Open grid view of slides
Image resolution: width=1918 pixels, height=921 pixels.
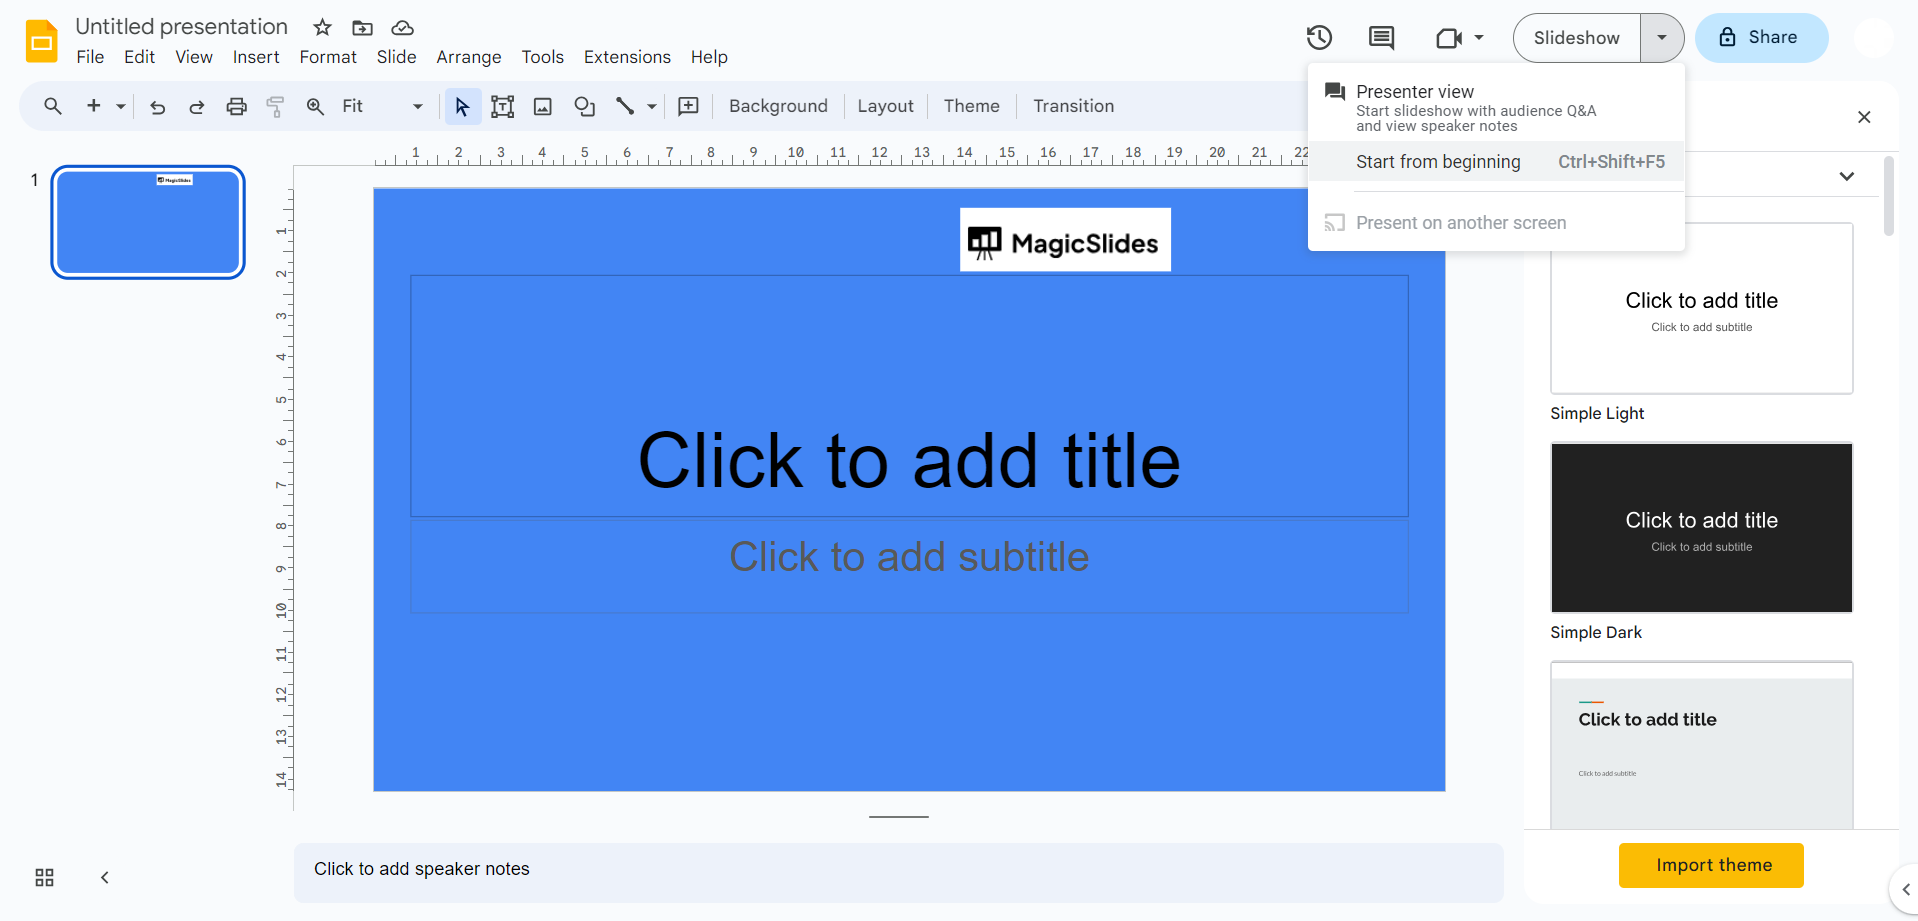pos(44,877)
